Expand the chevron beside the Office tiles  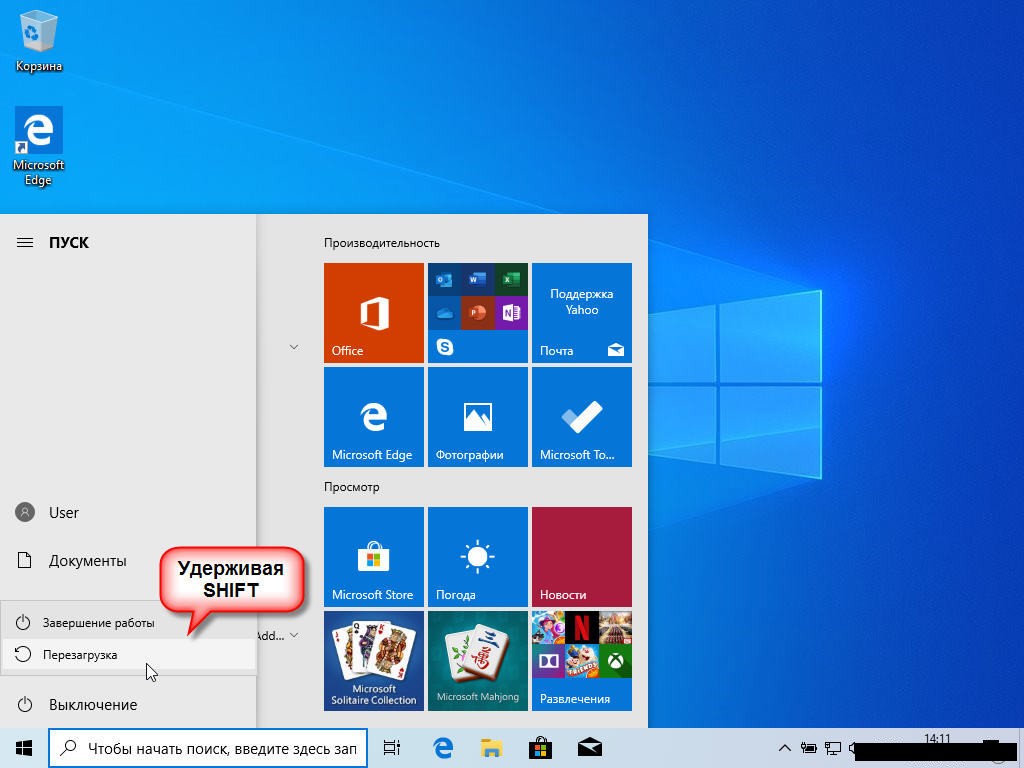[294, 347]
